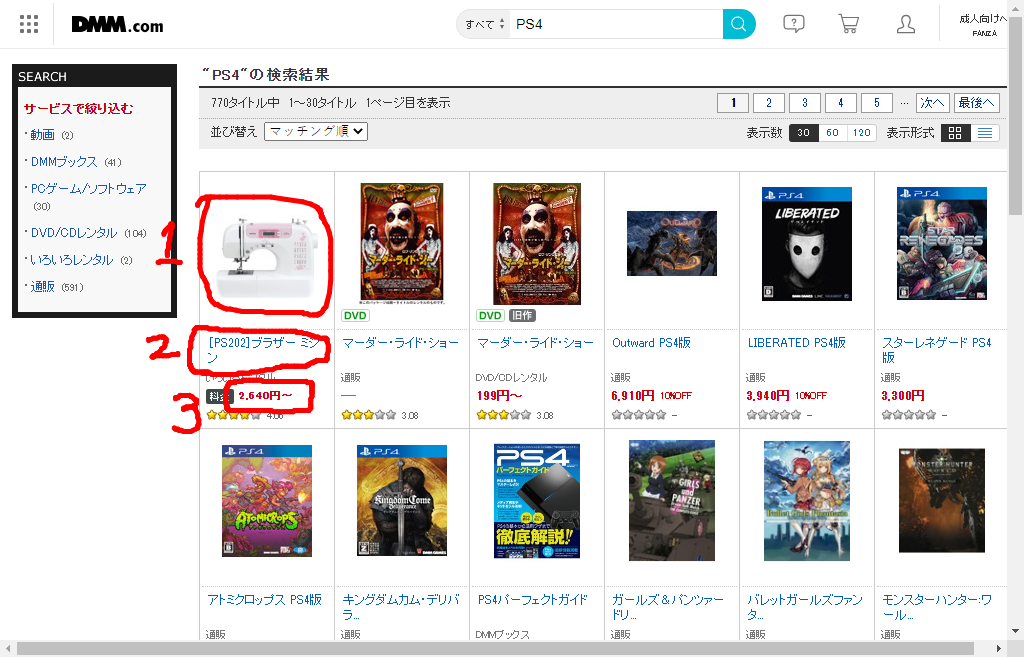Filter results by 動画 service
This screenshot has width=1024, height=657.
[42, 135]
